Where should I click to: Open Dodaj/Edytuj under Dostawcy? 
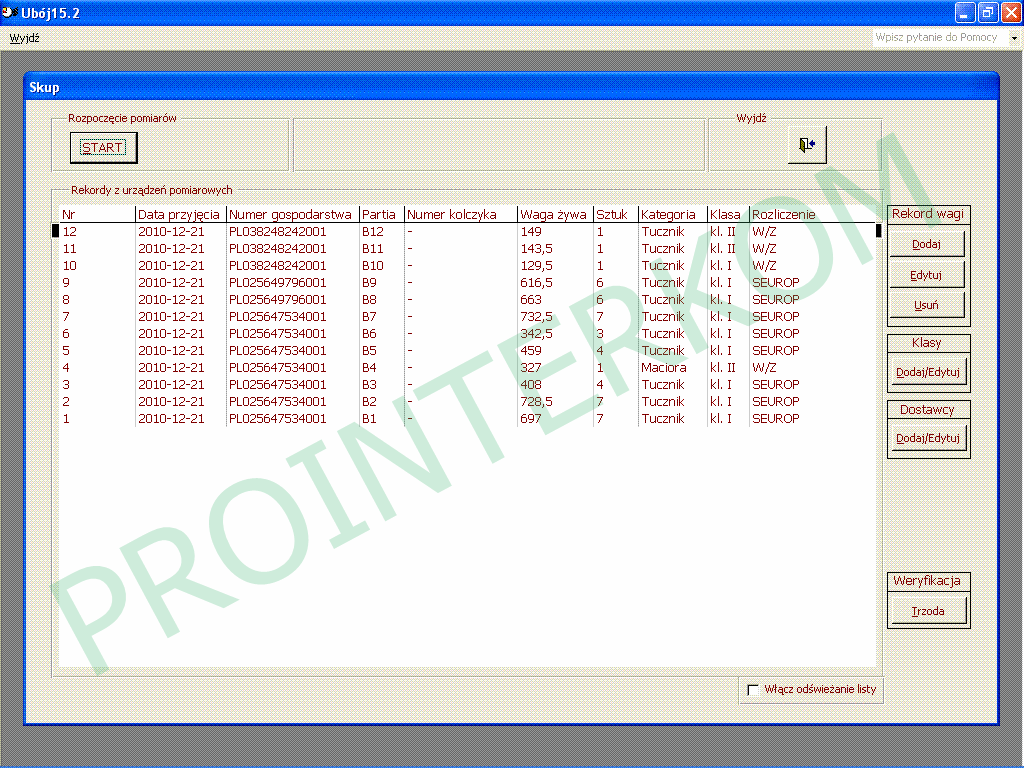pos(927,438)
